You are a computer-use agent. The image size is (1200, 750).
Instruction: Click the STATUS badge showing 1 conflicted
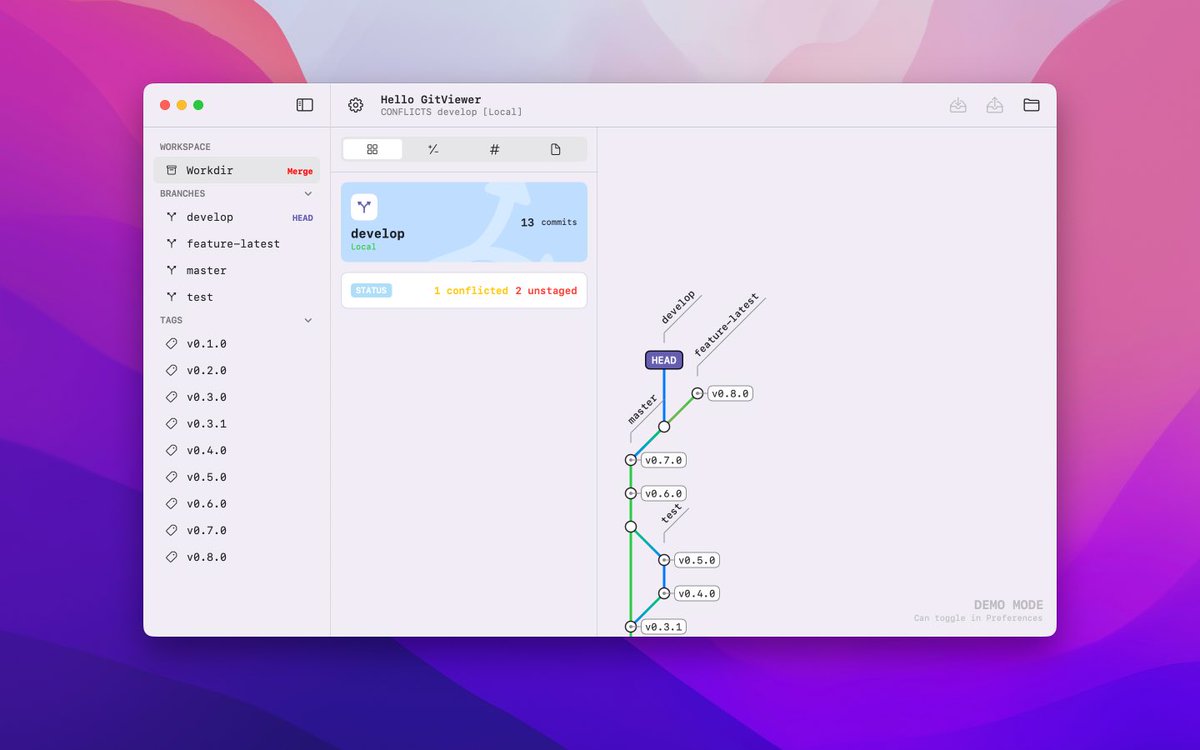371,290
